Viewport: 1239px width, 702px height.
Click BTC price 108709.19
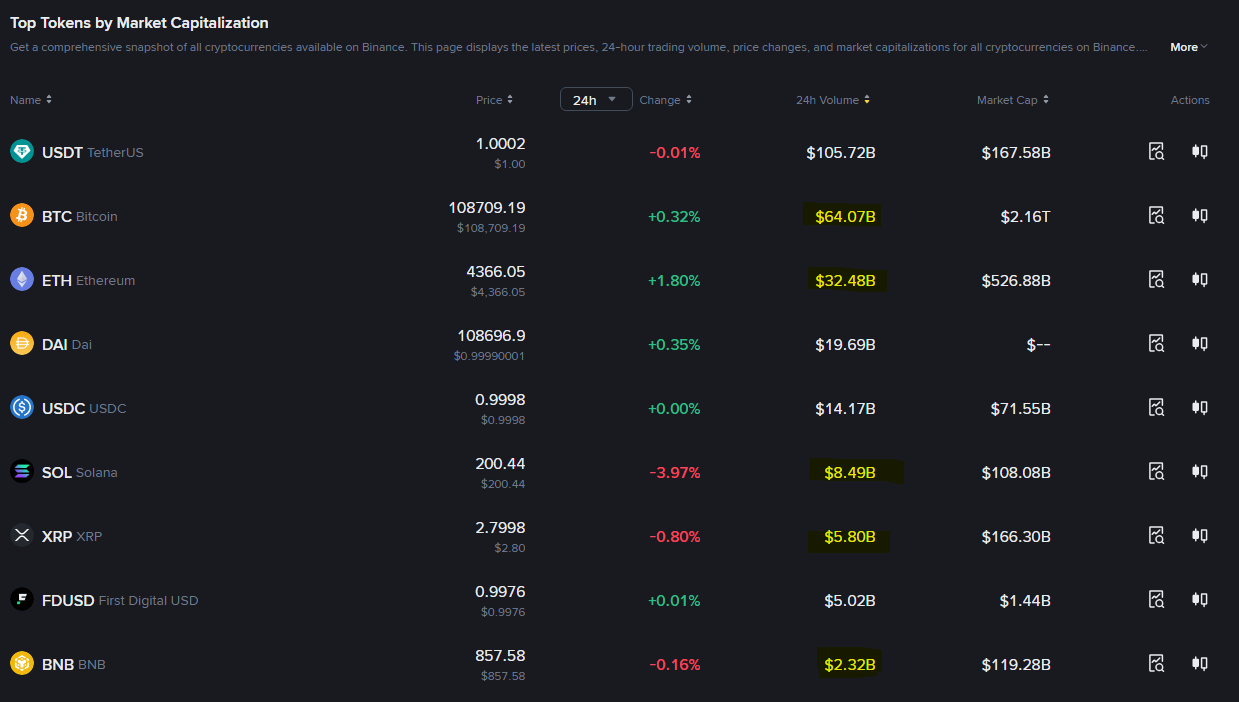(487, 208)
